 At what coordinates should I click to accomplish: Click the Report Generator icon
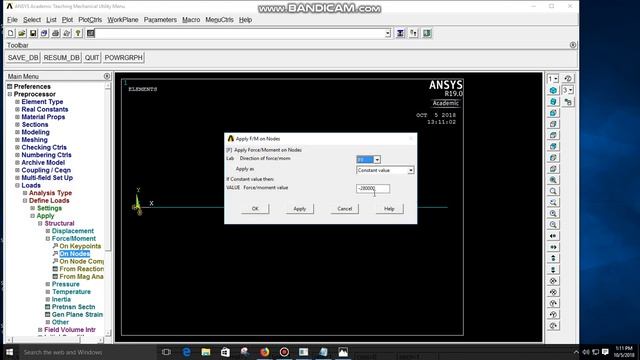(x=67, y=33)
